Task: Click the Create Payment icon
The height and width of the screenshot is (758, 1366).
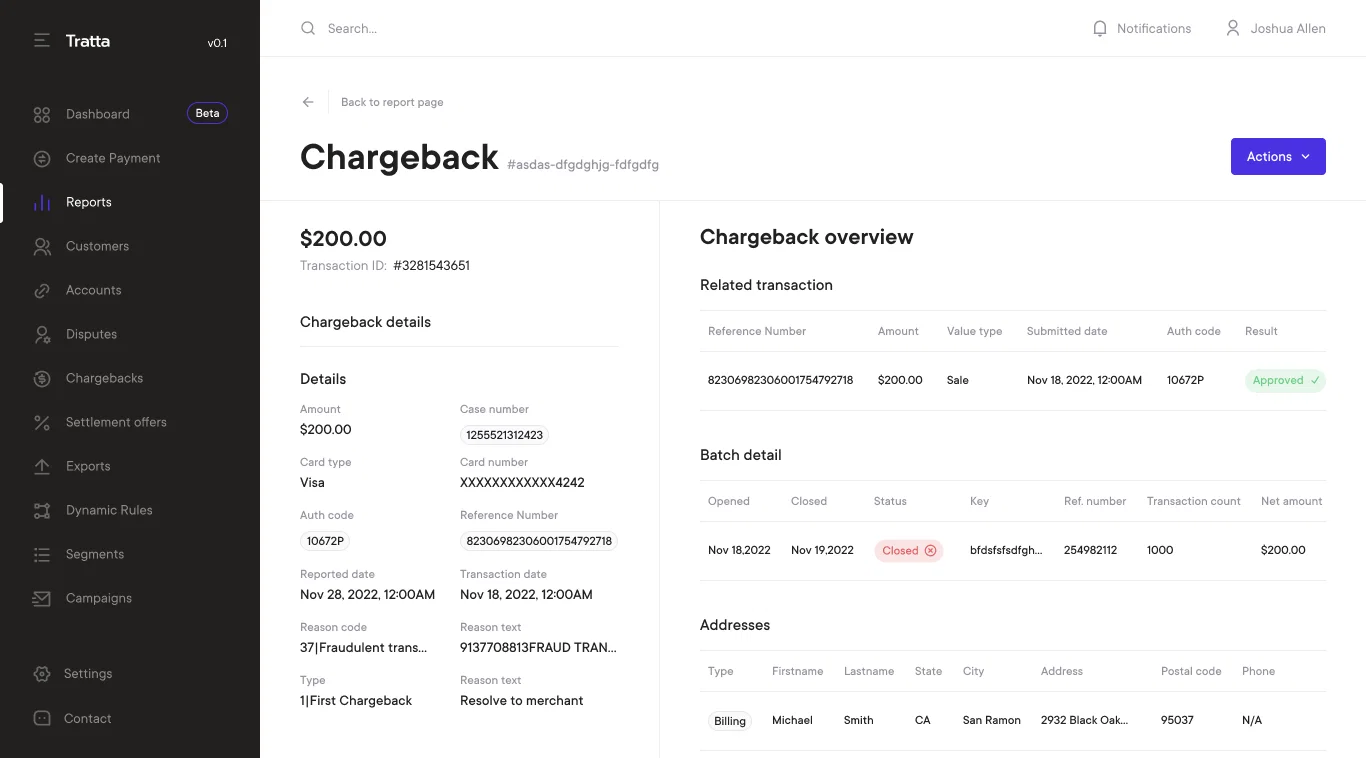Action: click(x=41, y=158)
